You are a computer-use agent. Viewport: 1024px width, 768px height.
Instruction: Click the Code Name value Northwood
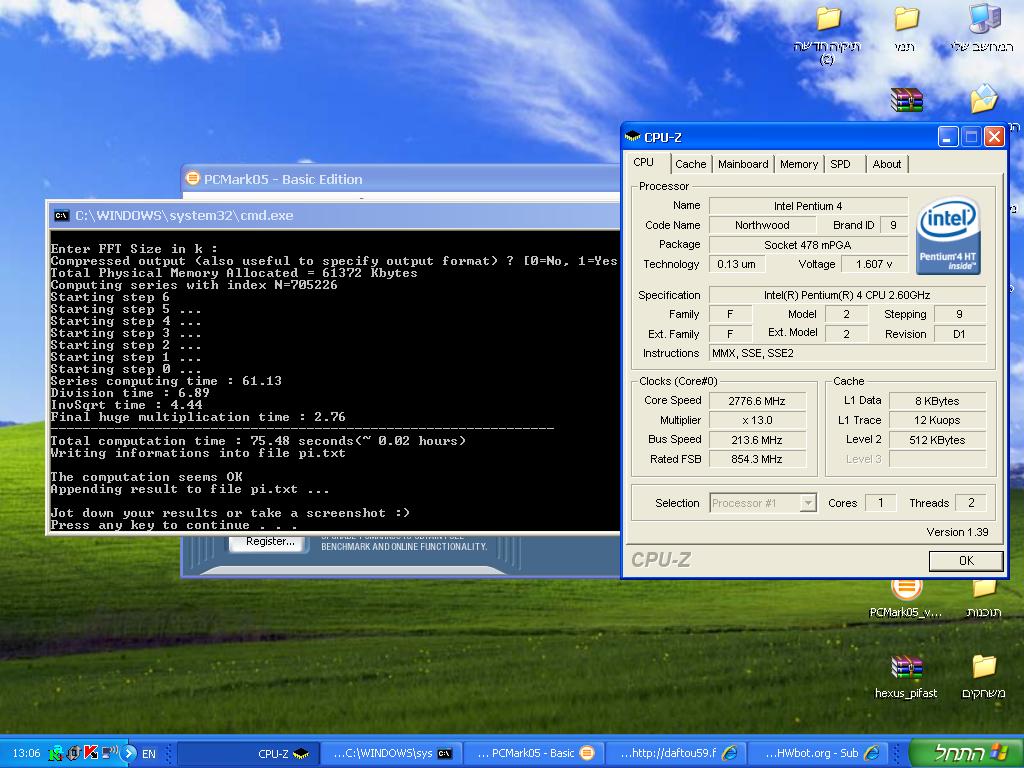(762, 225)
